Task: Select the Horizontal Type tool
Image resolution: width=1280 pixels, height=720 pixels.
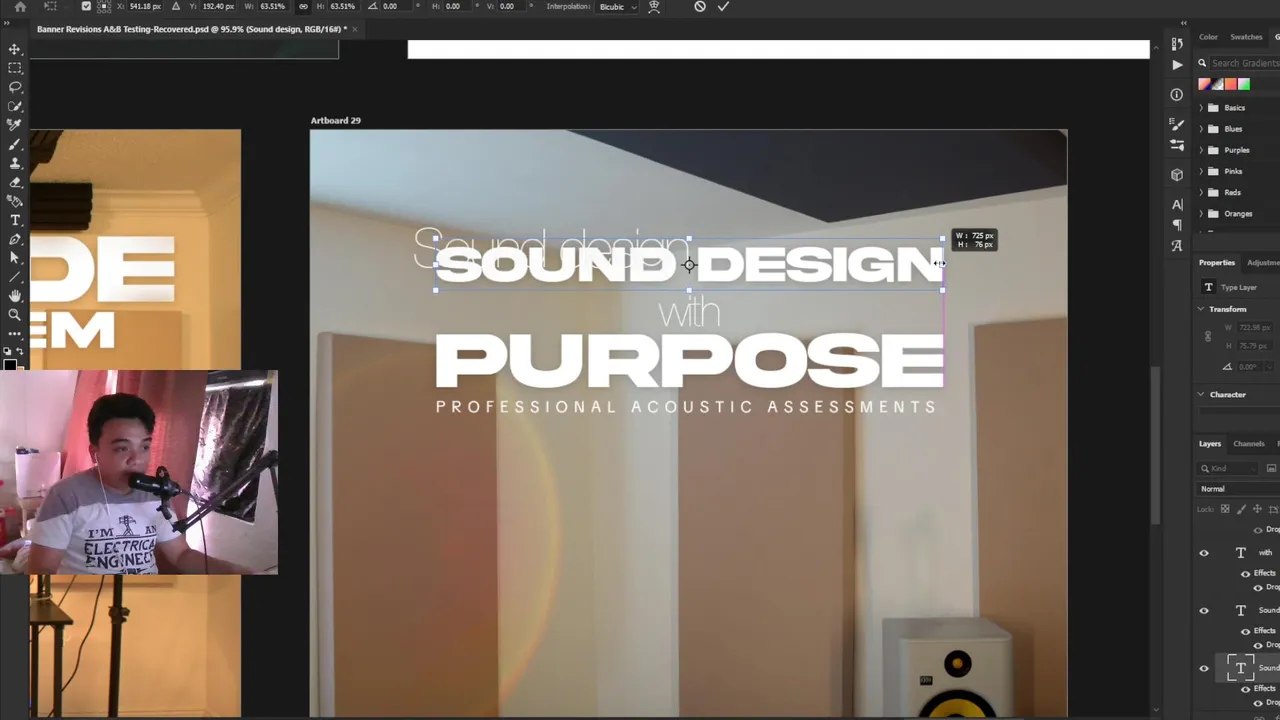Action: click(14, 220)
